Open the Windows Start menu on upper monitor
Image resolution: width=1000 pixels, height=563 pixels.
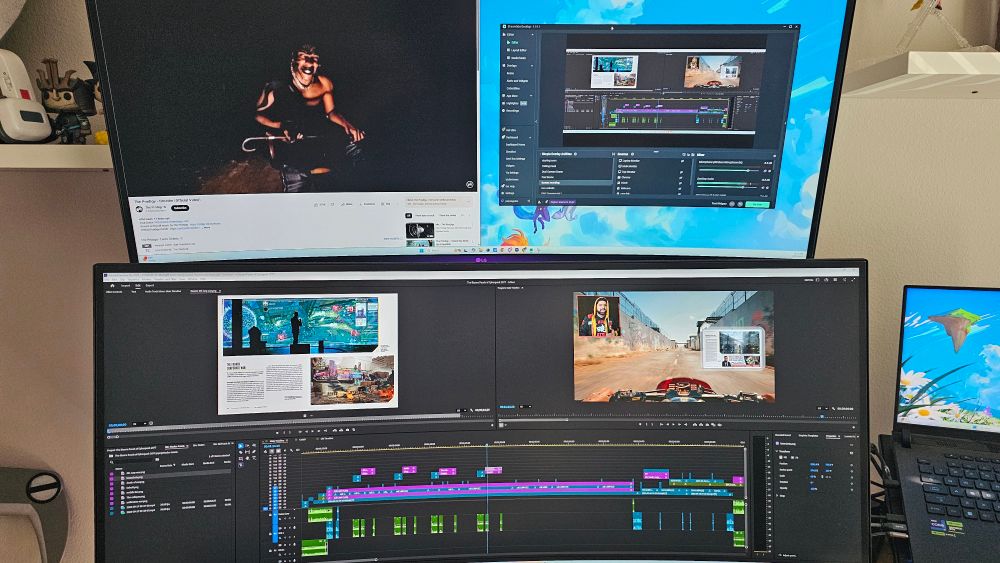422,251
